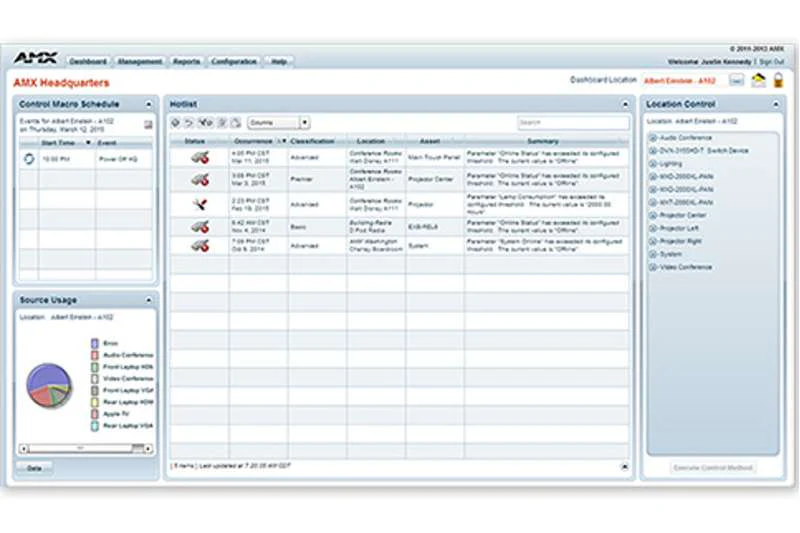
Task: Open the Dashboard tab
Action: tap(88, 62)
